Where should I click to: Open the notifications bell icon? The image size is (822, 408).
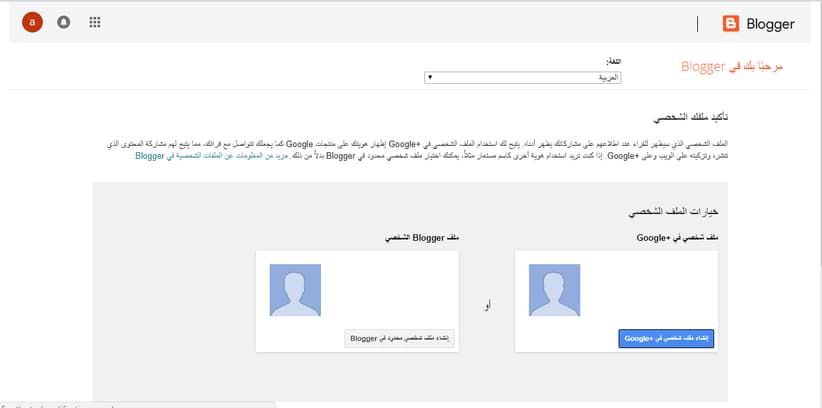tap(63, 22)
